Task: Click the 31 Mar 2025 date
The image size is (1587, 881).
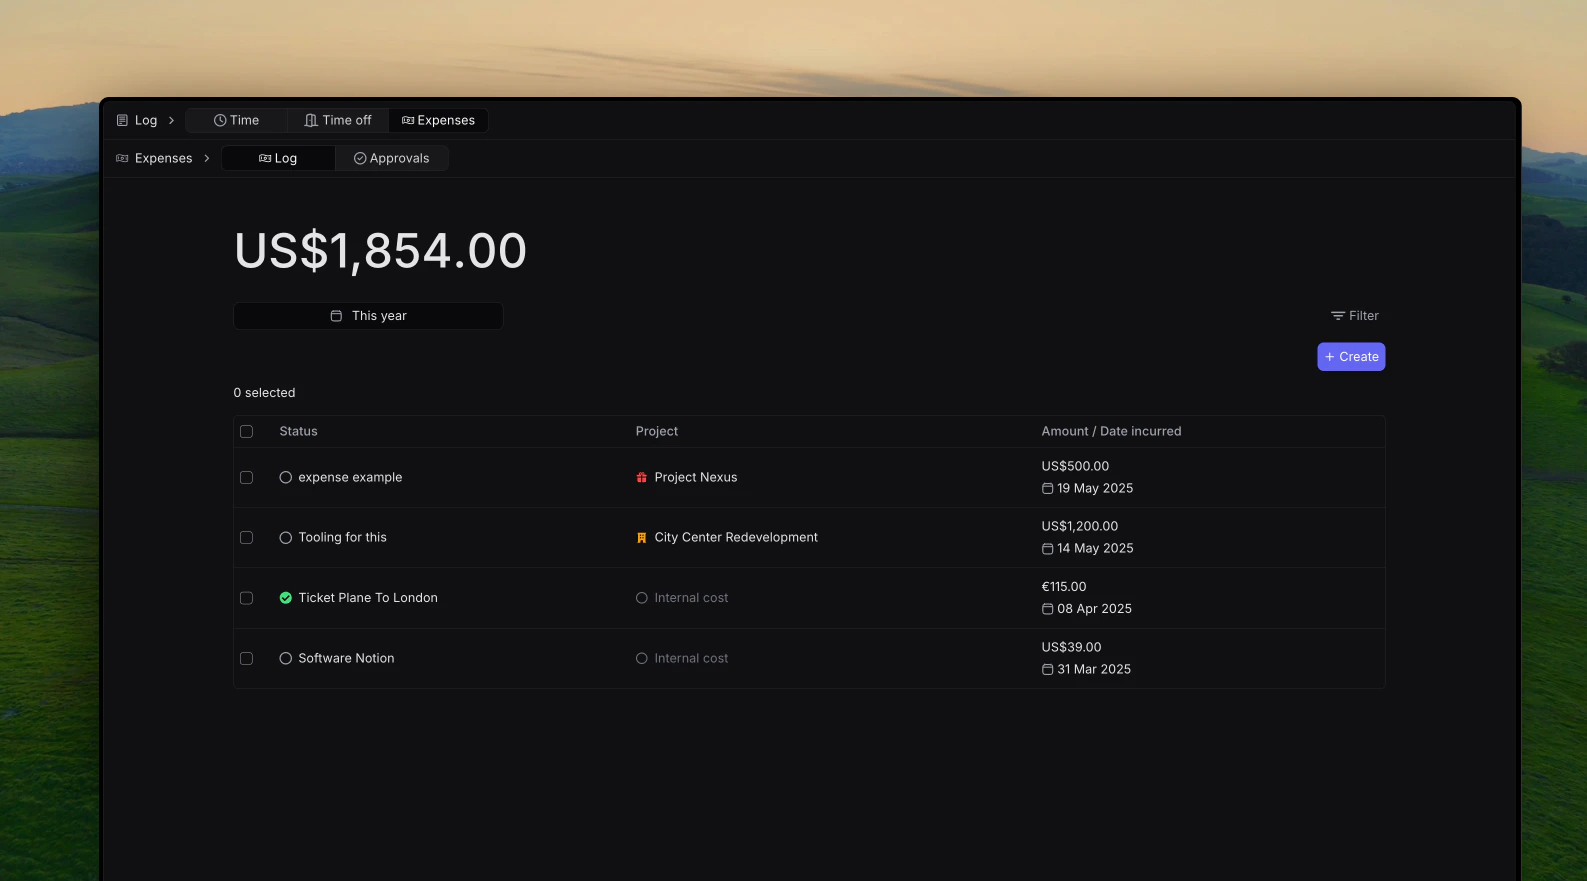Action: click(x=1094, y=670)
